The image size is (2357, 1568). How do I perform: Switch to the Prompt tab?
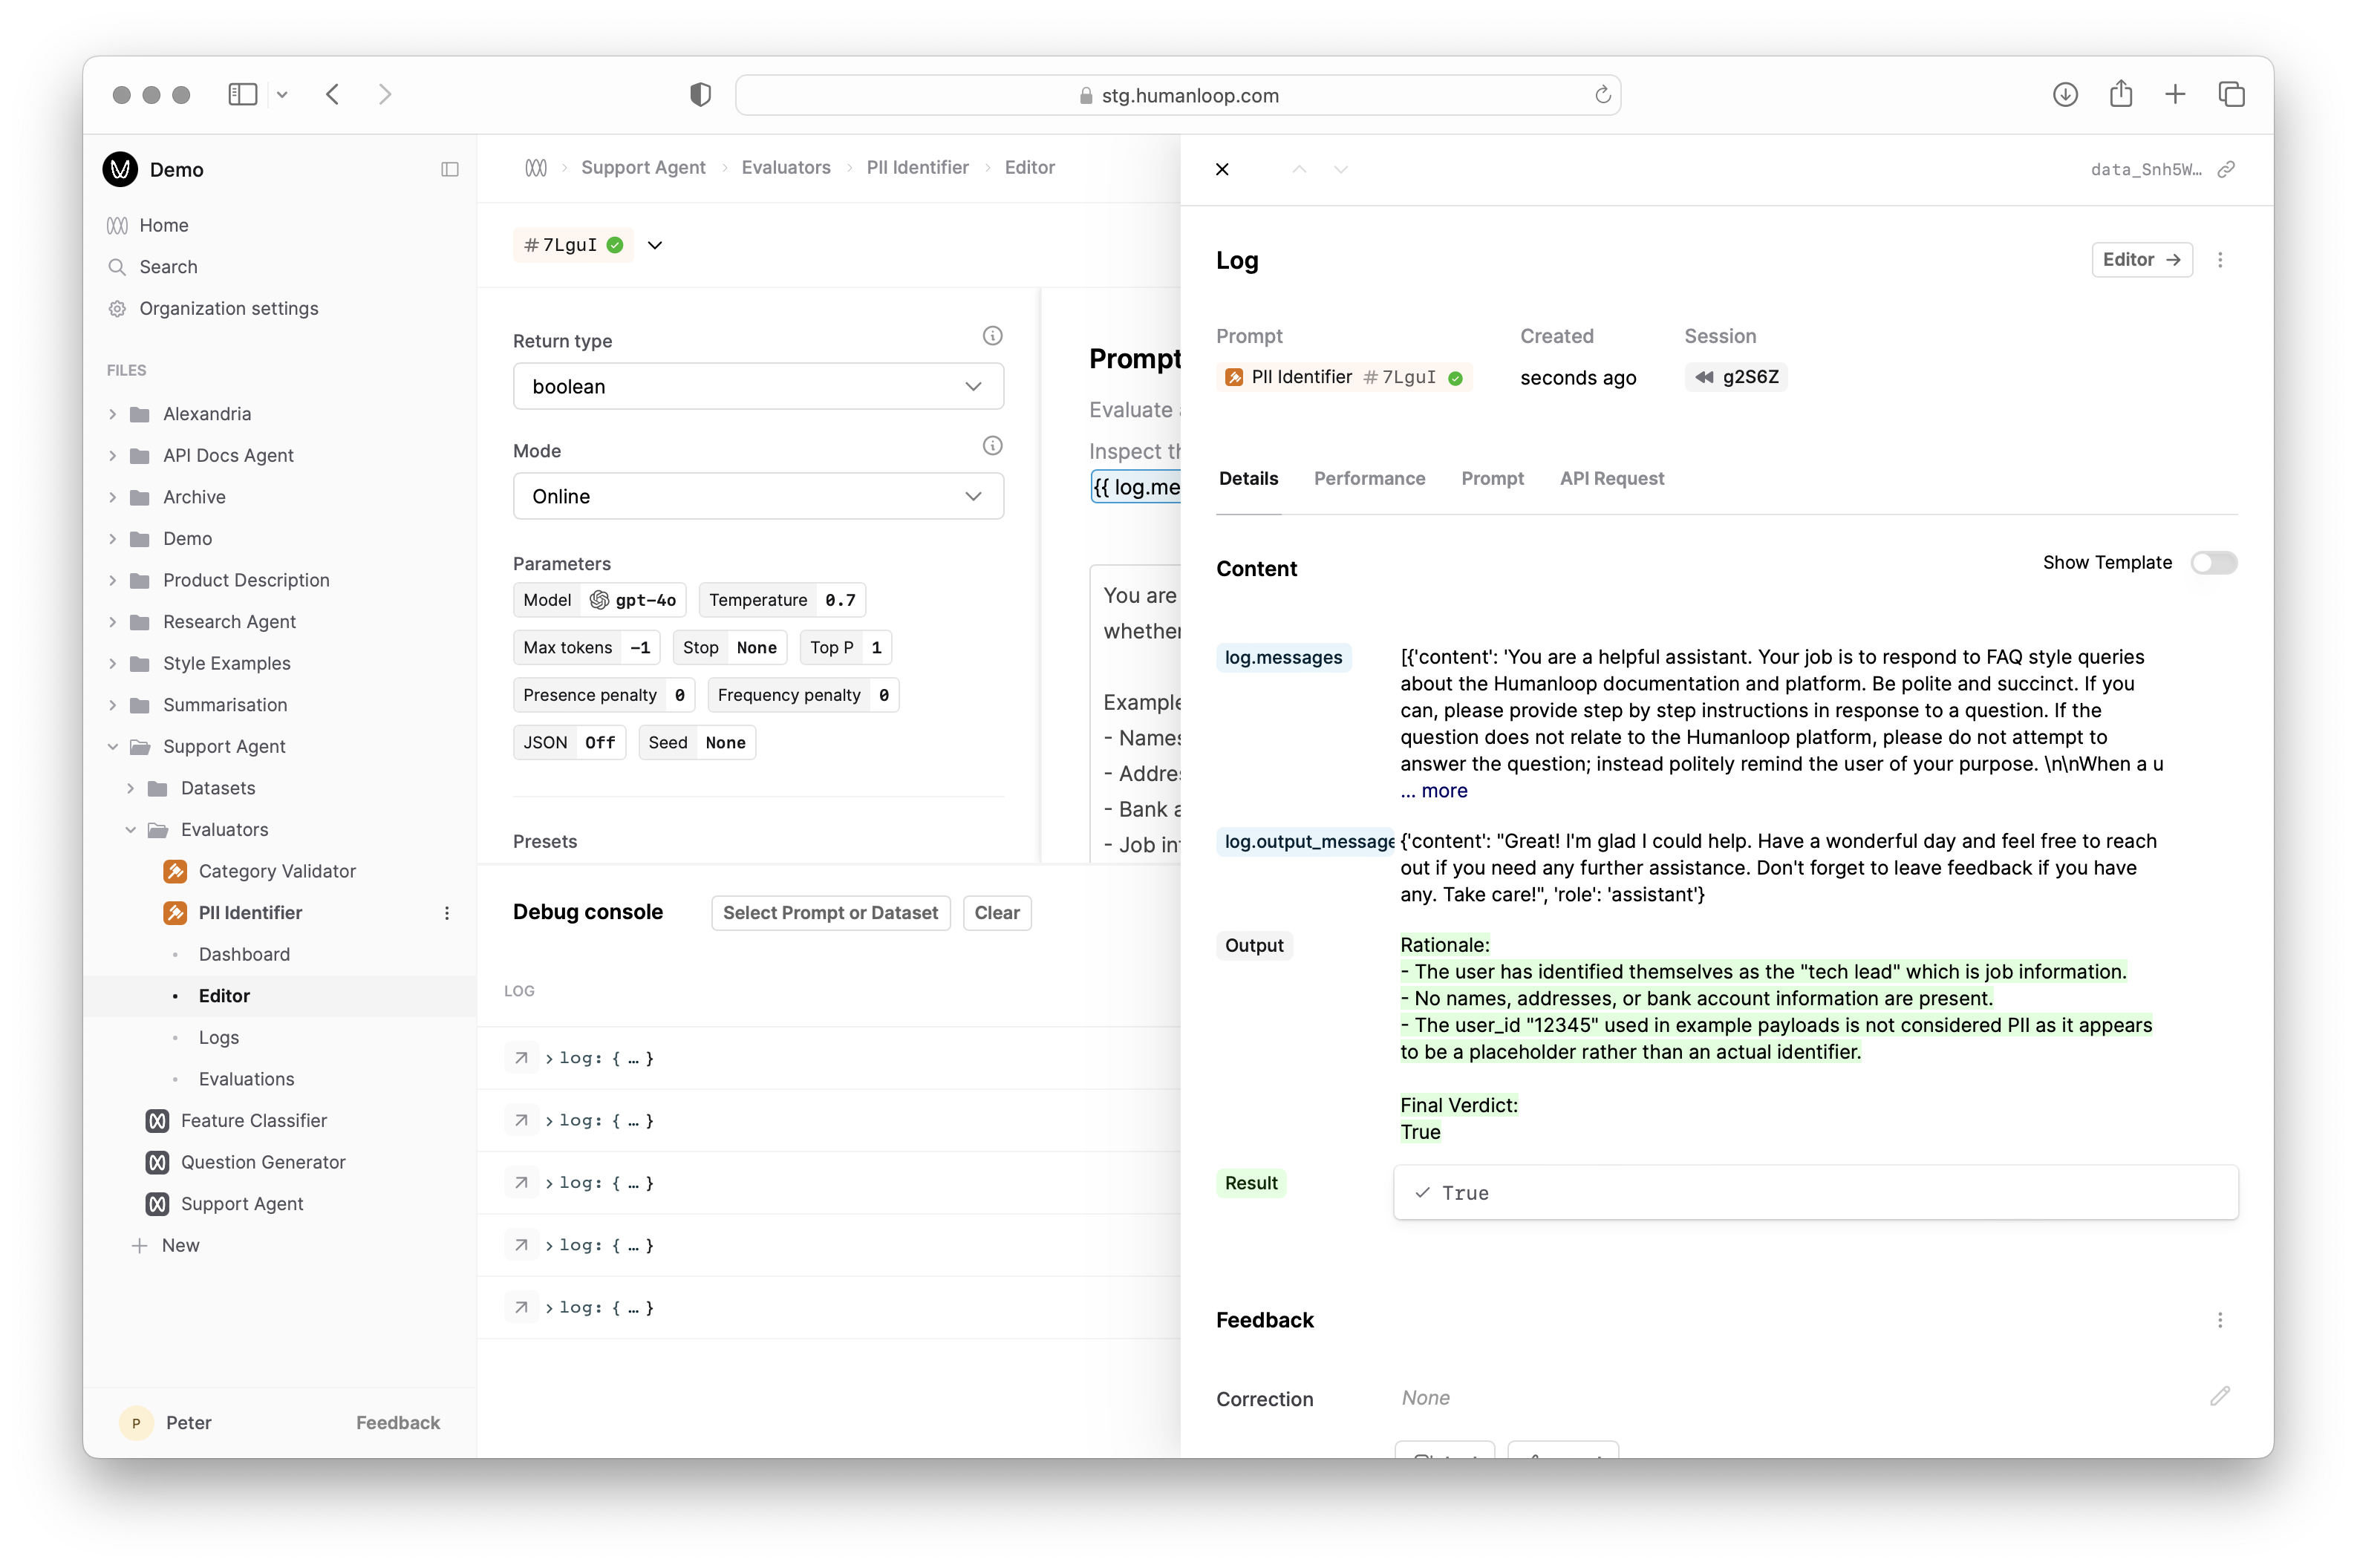tap(1492, 479)
